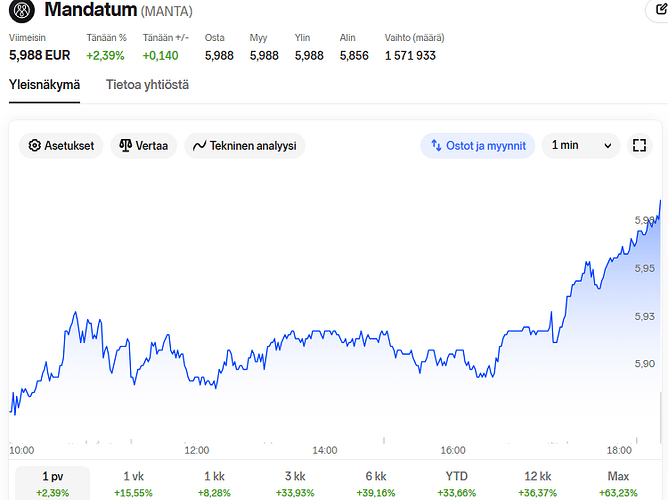Select the 3 kk time range
The image size is (668, 500).
[295, 483]
